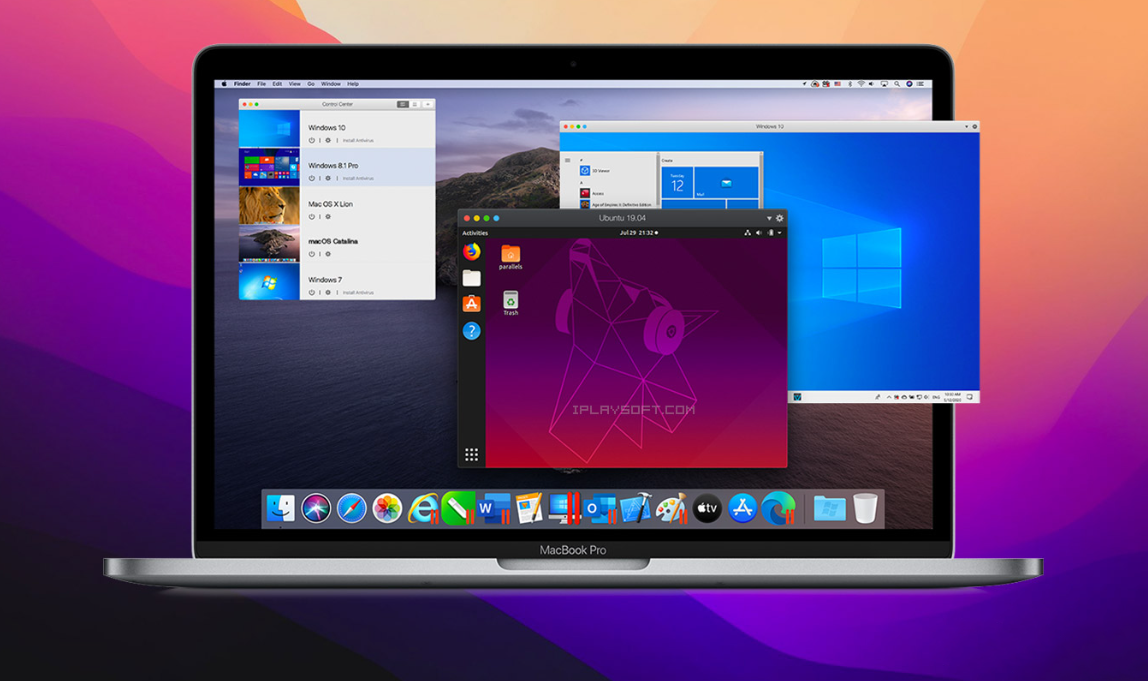The height and width of the screenshot is (681, 1148).
Task: Open Finder in the macOS Dock
Action: 280,508
